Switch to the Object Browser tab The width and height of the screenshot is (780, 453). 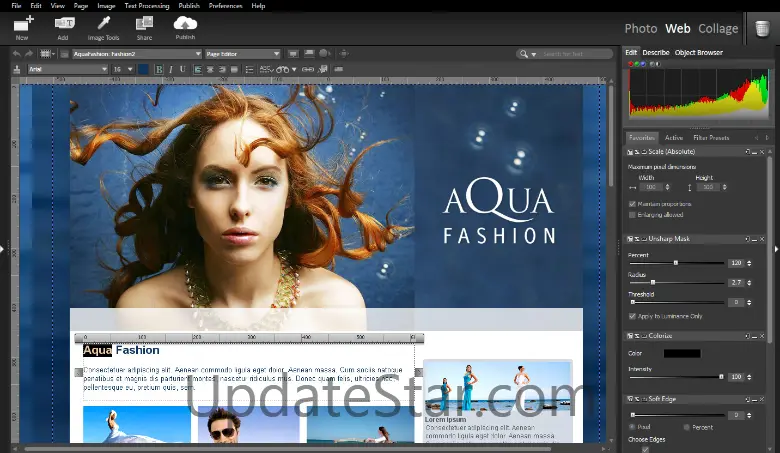pyautogui.click(x=698, y=52)
